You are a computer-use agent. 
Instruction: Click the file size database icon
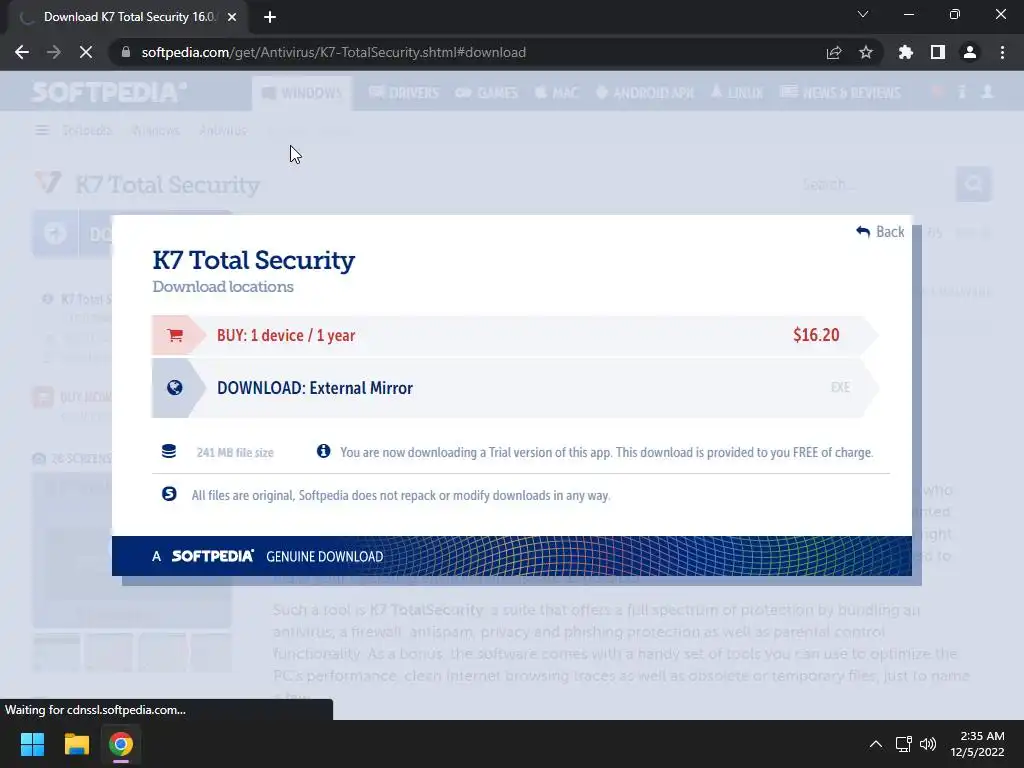point(168,451)
